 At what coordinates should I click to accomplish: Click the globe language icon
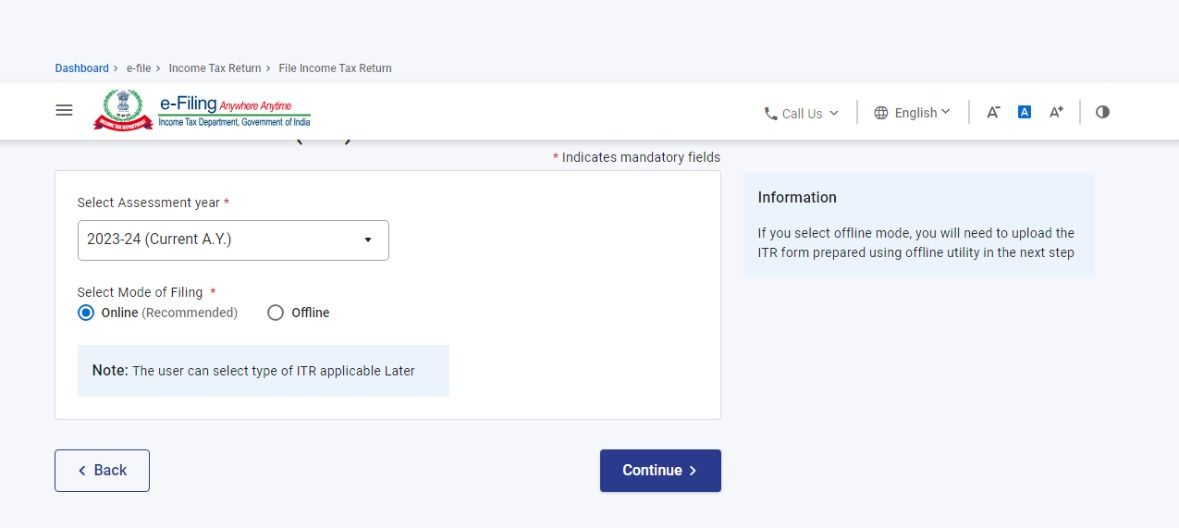tap(880, 113)
